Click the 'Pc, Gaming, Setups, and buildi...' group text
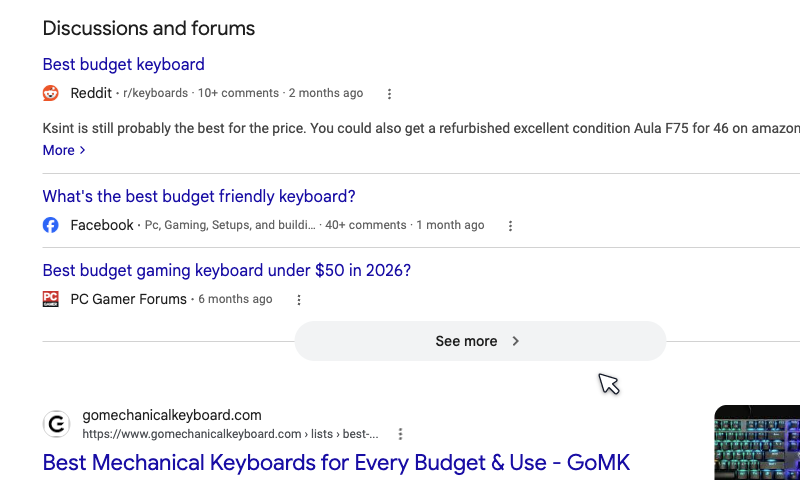This screenshot has height=480, width=800. click(x=230, y=225)
